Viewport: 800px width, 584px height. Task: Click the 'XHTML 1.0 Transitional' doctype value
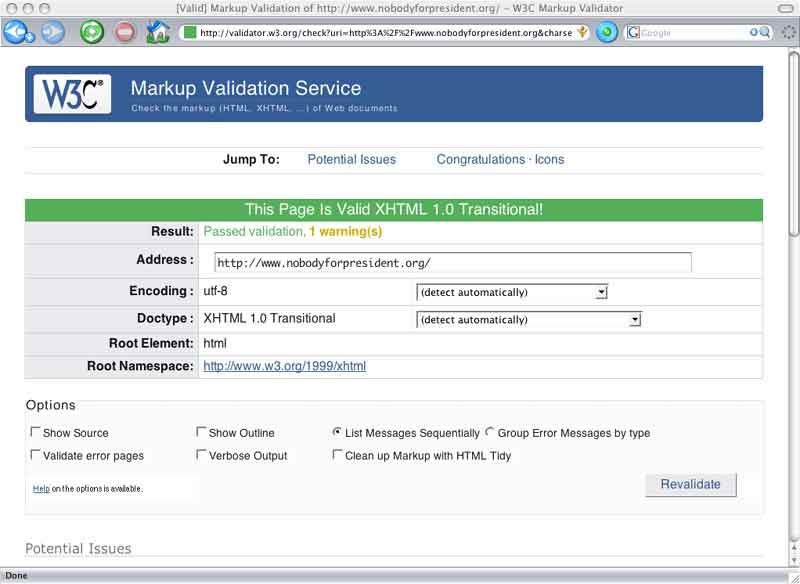[x=269, y=318]
